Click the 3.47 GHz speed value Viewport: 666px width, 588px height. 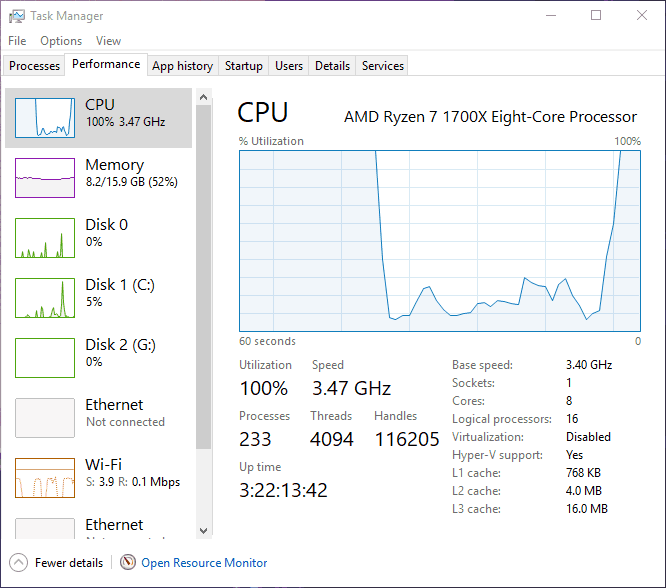tap(352, 388)
